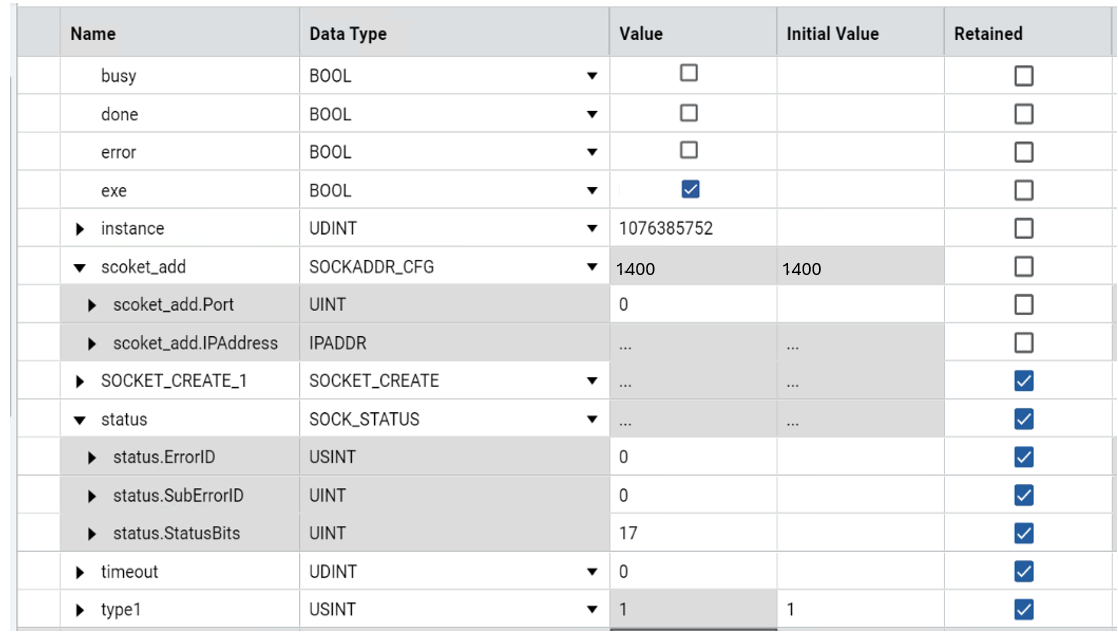Select the error variable name cell
The width and height of the screenshot is (1118, 637).
[118, 152]
